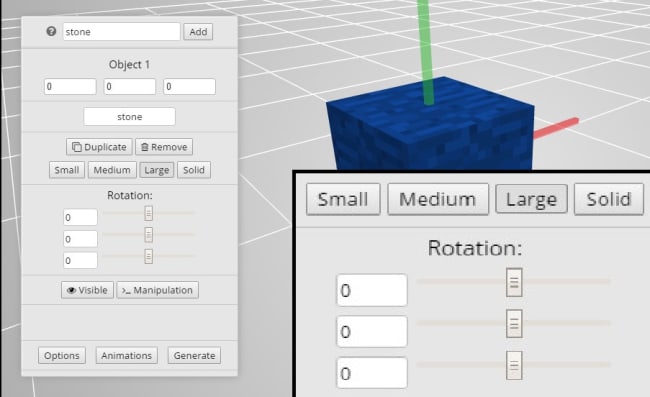Screen dimensions: 650x397
Task: Click the help question mark icon
Action: (51, 31)
